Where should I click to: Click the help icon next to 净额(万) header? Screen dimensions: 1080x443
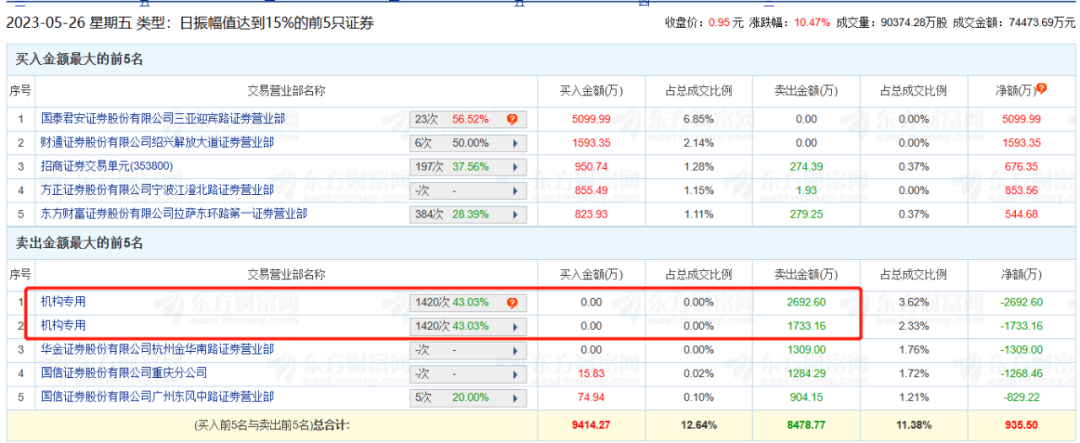[x=1041, y=89]
